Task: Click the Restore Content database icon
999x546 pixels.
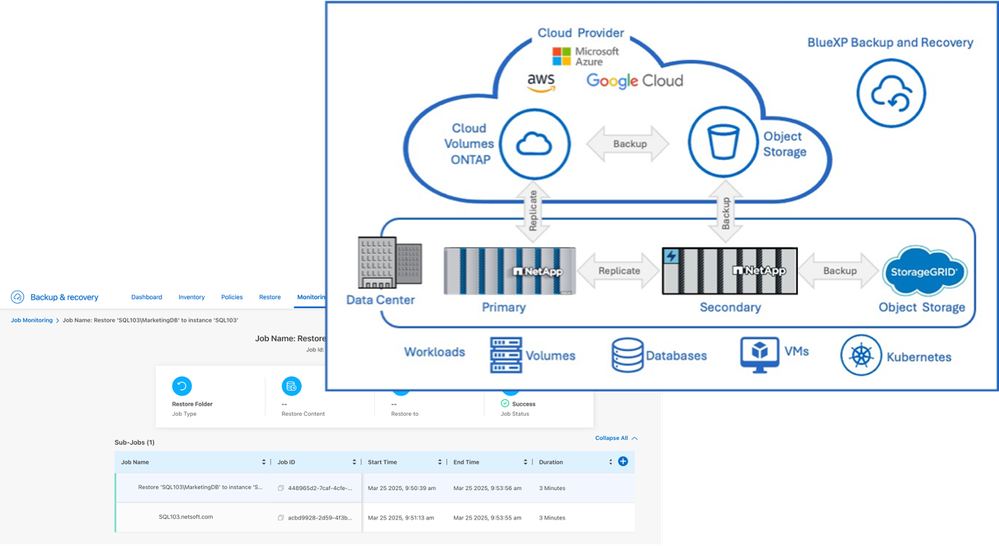Action: (291, 386)
